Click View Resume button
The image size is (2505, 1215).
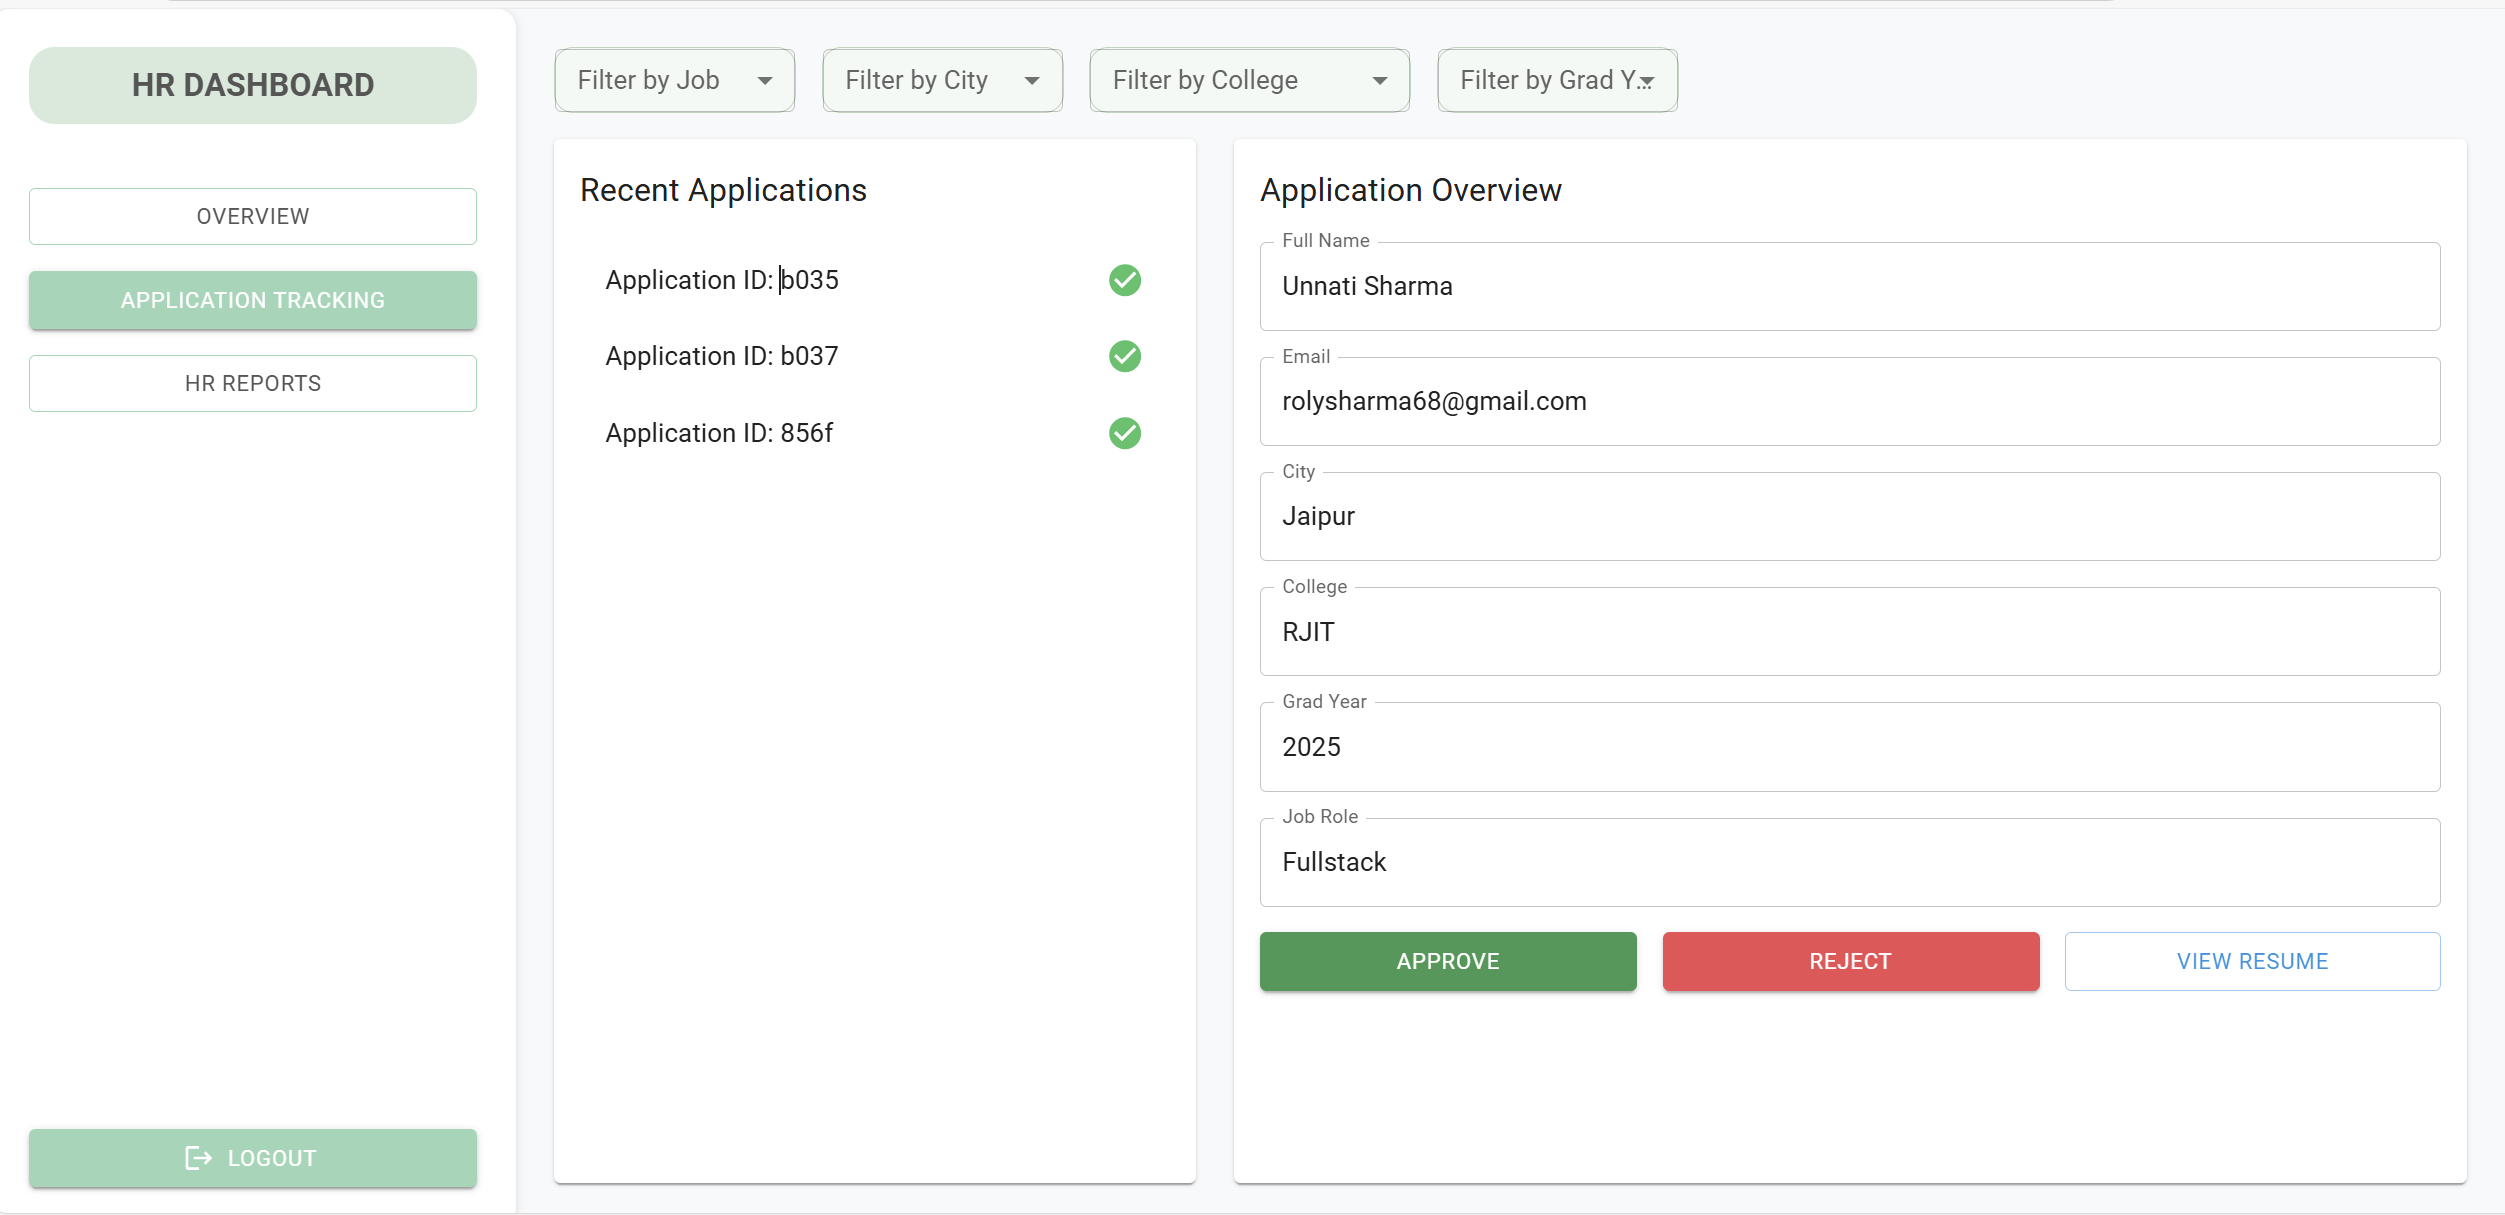click(x=2252, y=961)
